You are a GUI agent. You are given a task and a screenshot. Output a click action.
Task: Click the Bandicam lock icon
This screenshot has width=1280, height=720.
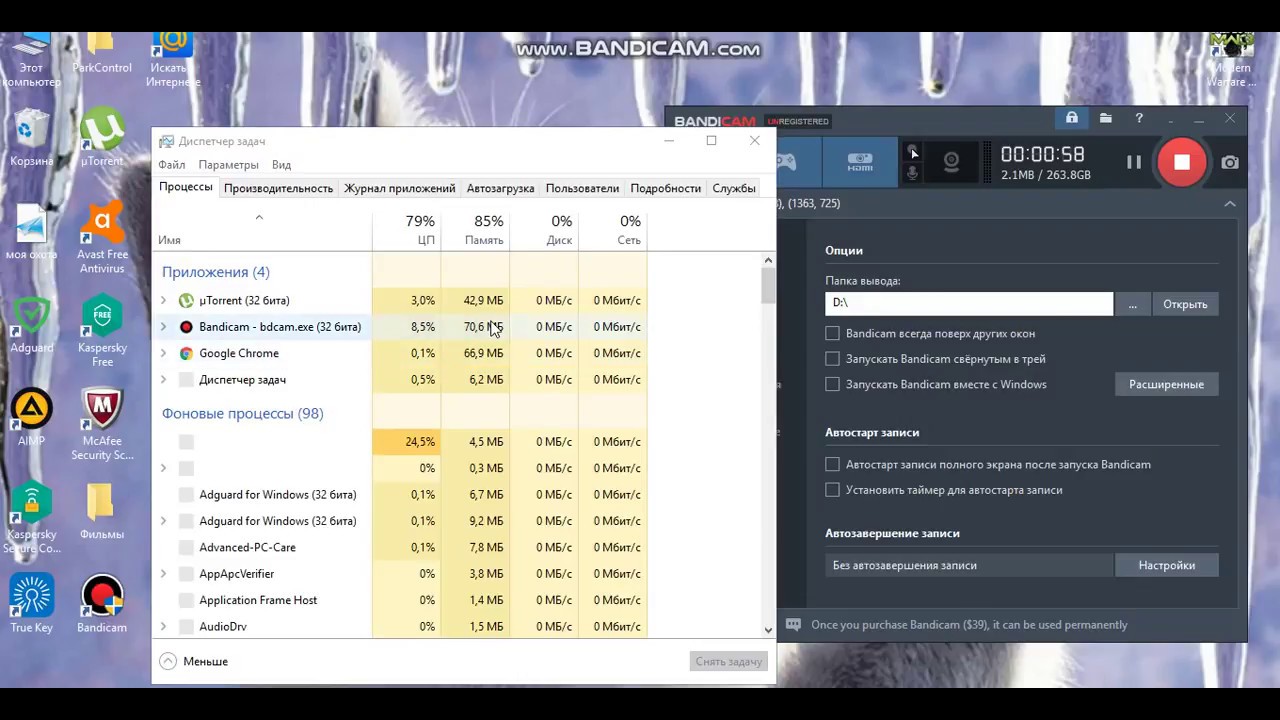(1071, 118)
